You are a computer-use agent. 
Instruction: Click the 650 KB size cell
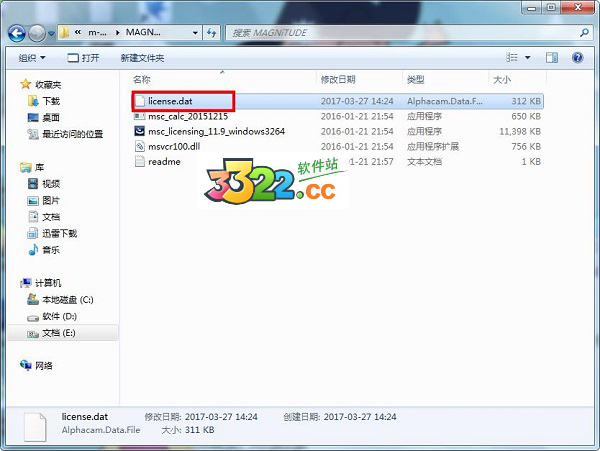click(526, 116)
